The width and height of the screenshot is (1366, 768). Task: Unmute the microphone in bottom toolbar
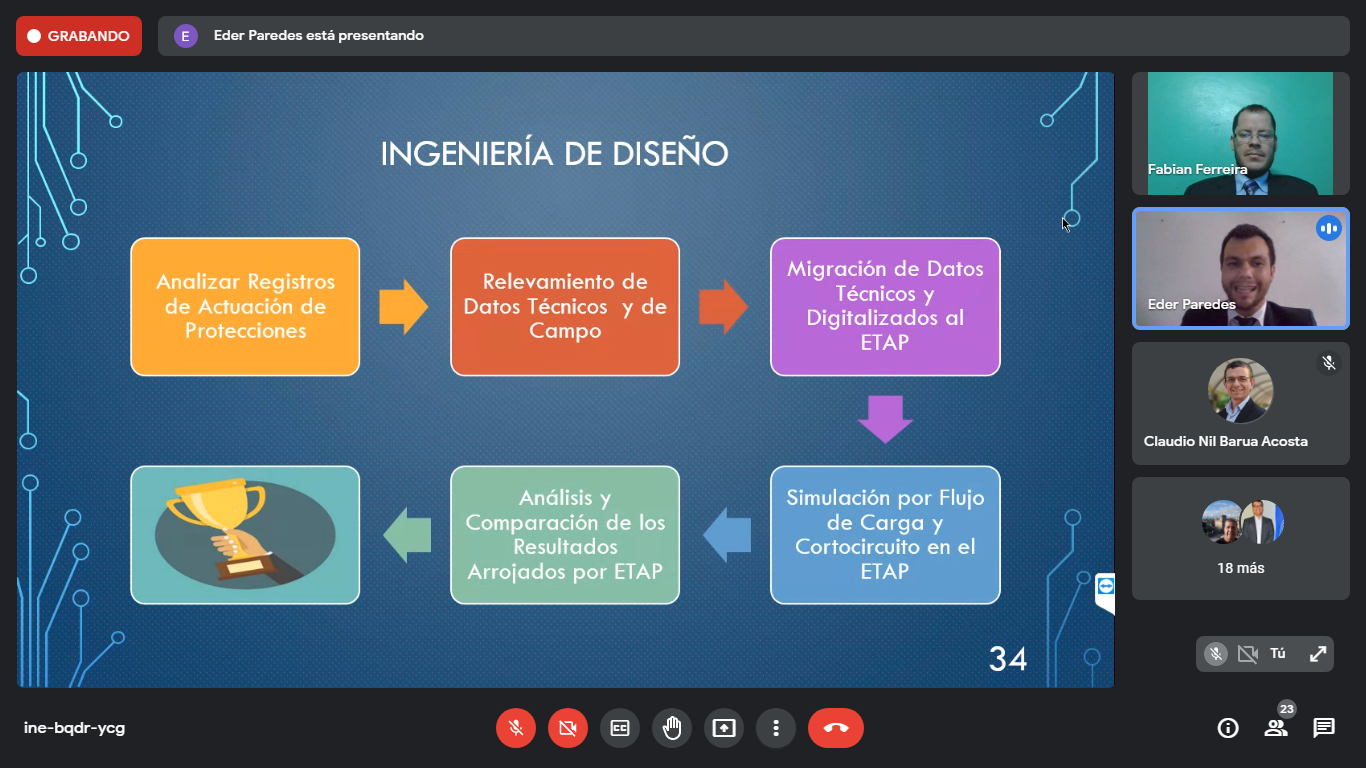pos(516,728)
